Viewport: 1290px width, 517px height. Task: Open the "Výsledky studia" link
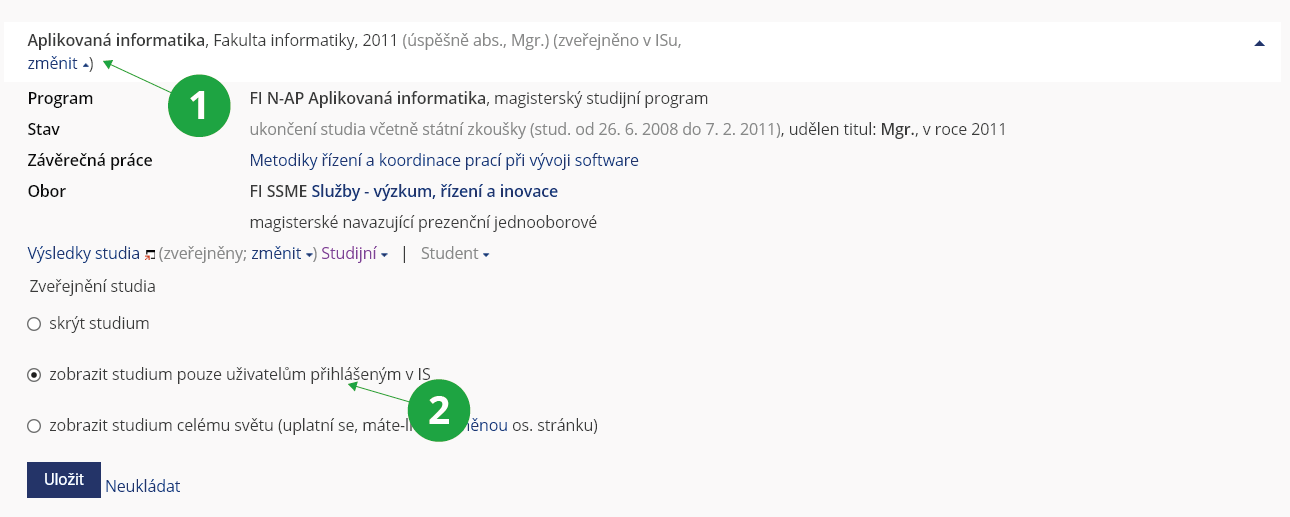(x=83, y=254)
